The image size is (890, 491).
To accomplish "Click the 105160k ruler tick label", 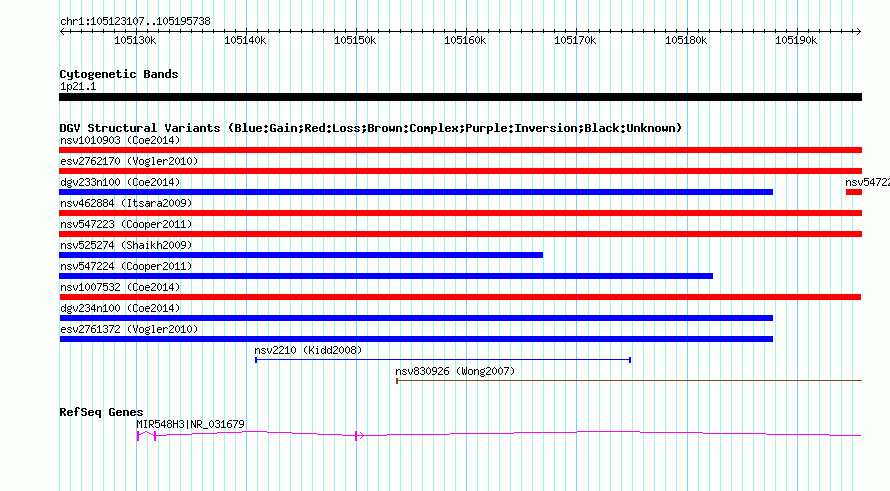I will click(465, 40).
